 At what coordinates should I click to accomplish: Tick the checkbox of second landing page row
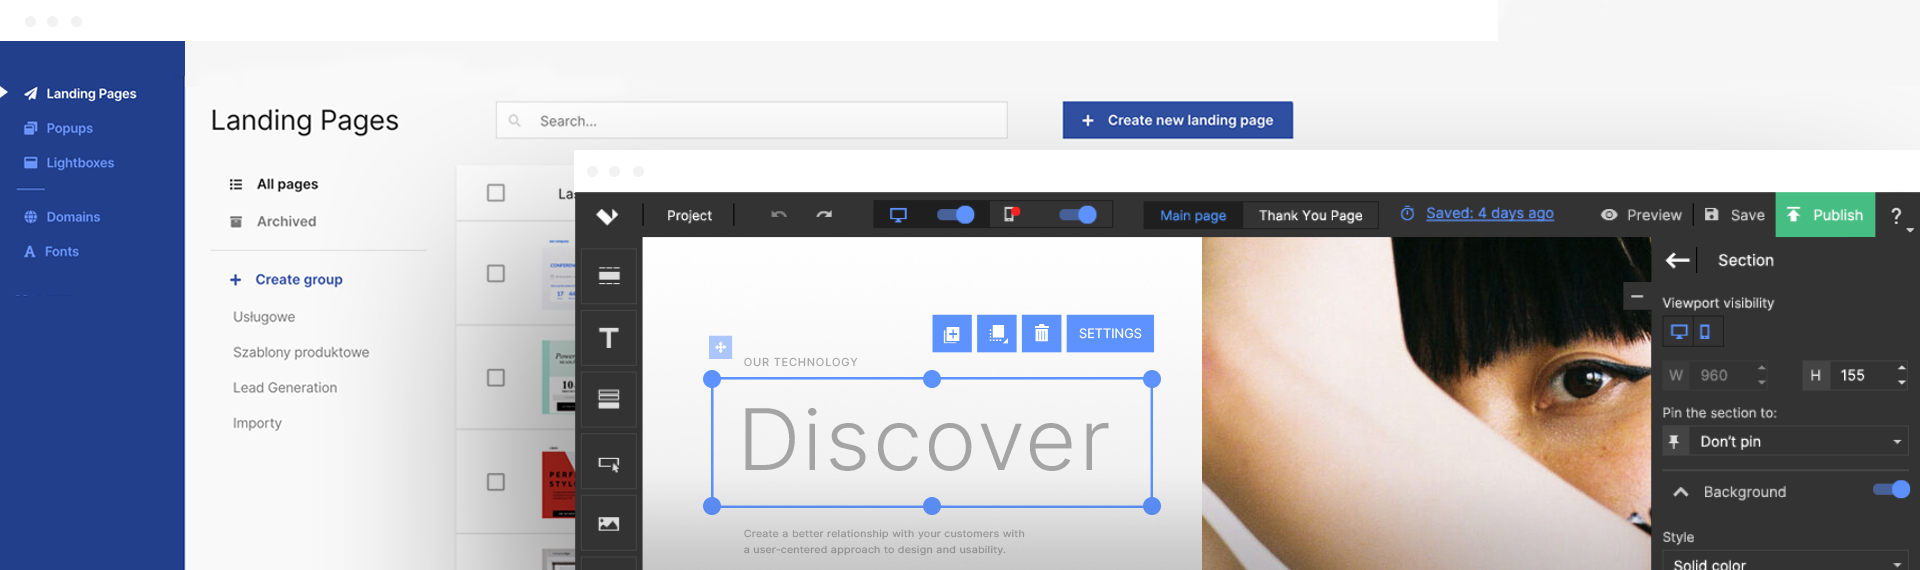coord(496,377)
